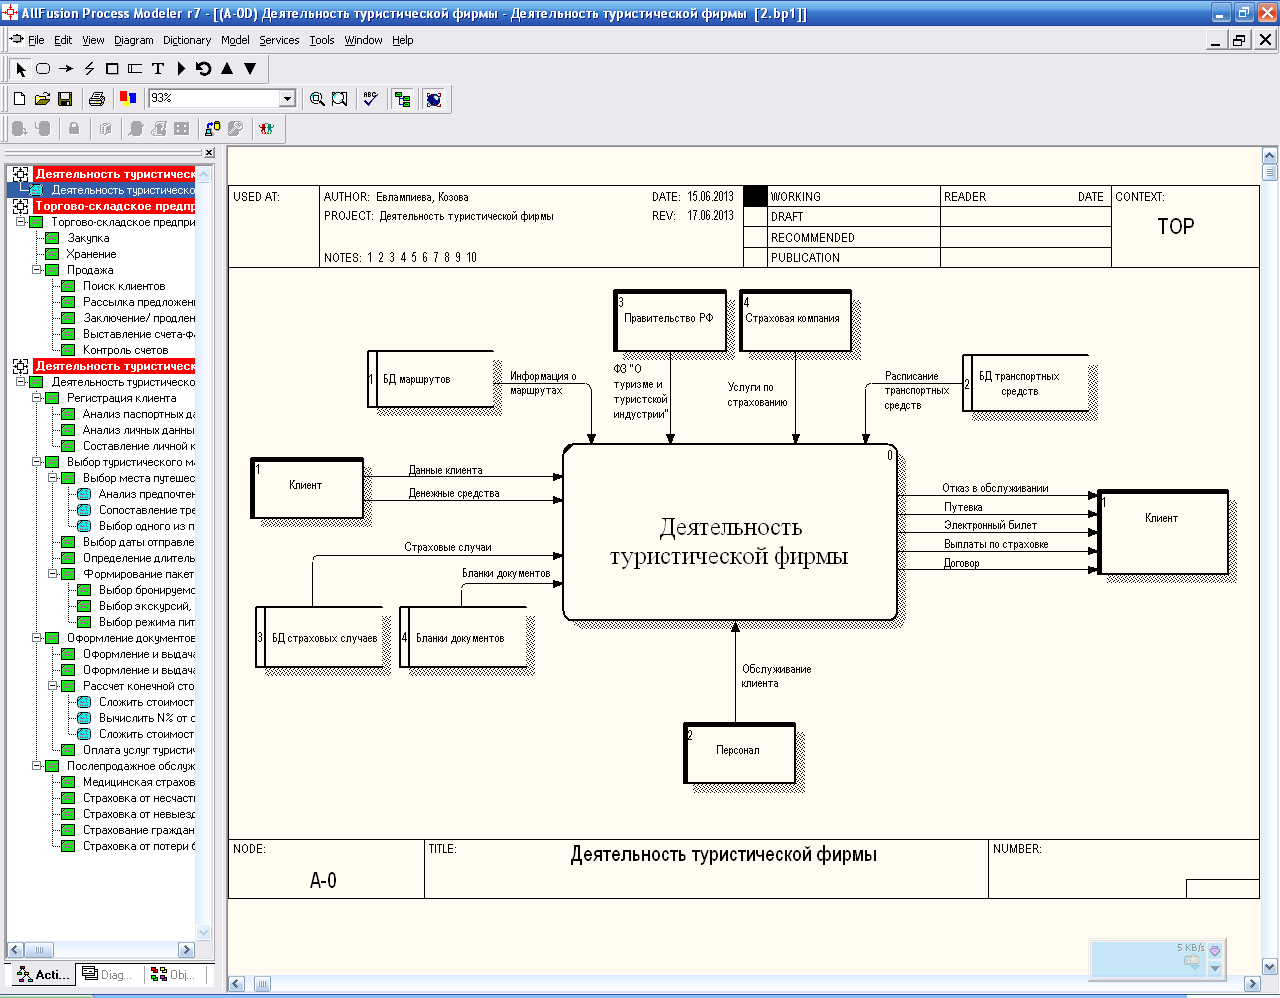
Task: Open the Services menu
Action: point(279,40)
